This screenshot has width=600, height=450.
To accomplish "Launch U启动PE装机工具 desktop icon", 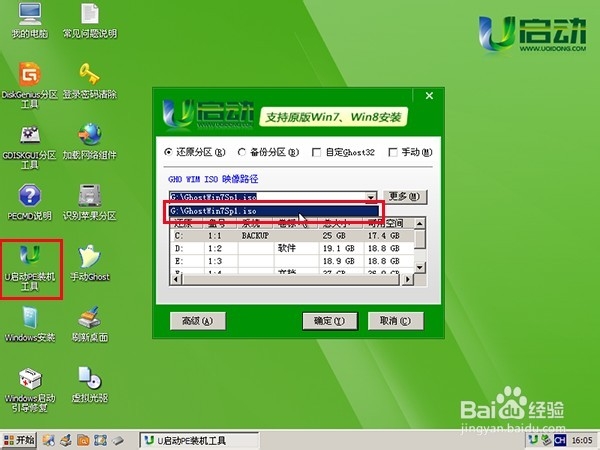I will coord(30,268).
